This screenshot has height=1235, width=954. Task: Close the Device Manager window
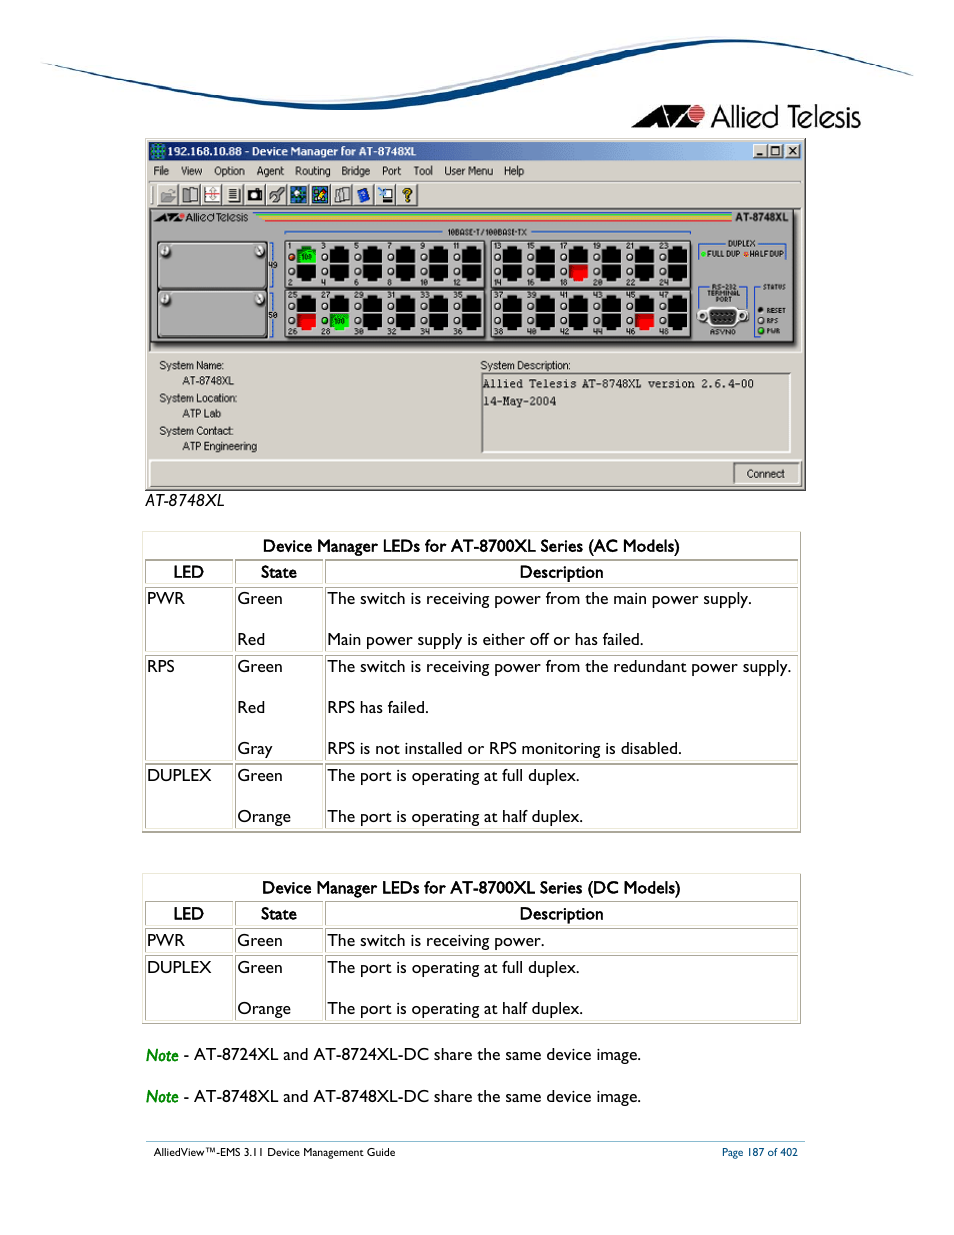pyautogui.click(x=793, y=151)
